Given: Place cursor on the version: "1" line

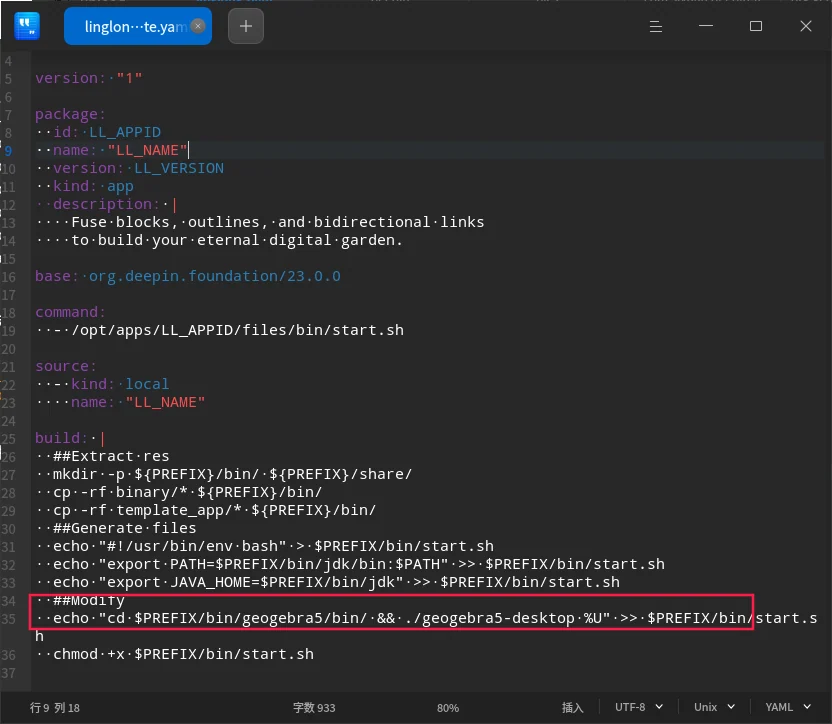Looking at the screenshot, I should pos(89,79).
